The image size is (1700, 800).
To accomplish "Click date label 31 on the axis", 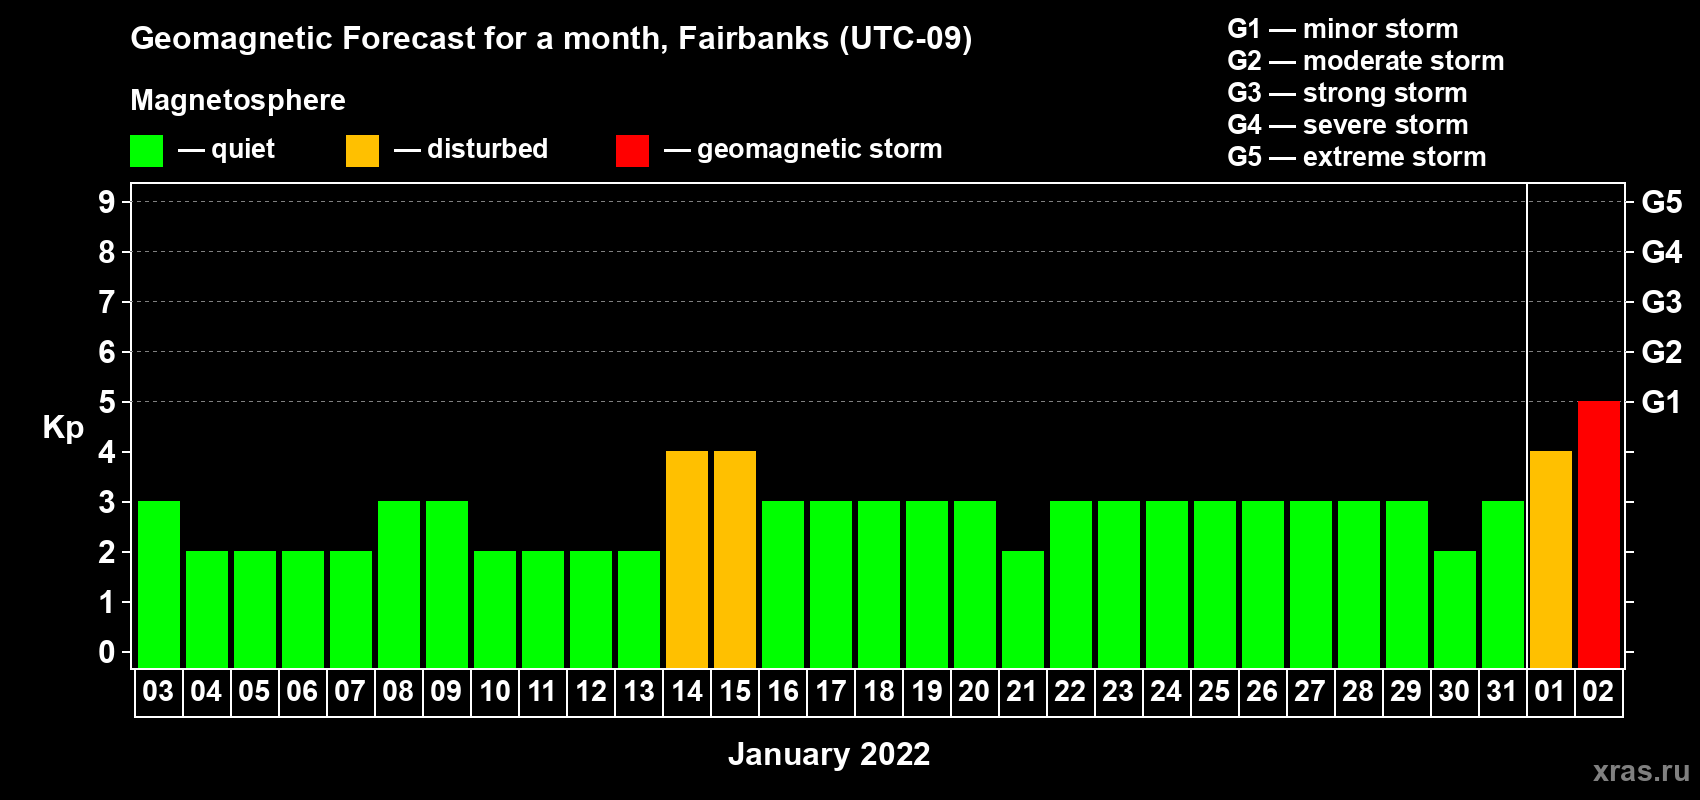I will pos(1502,692).
